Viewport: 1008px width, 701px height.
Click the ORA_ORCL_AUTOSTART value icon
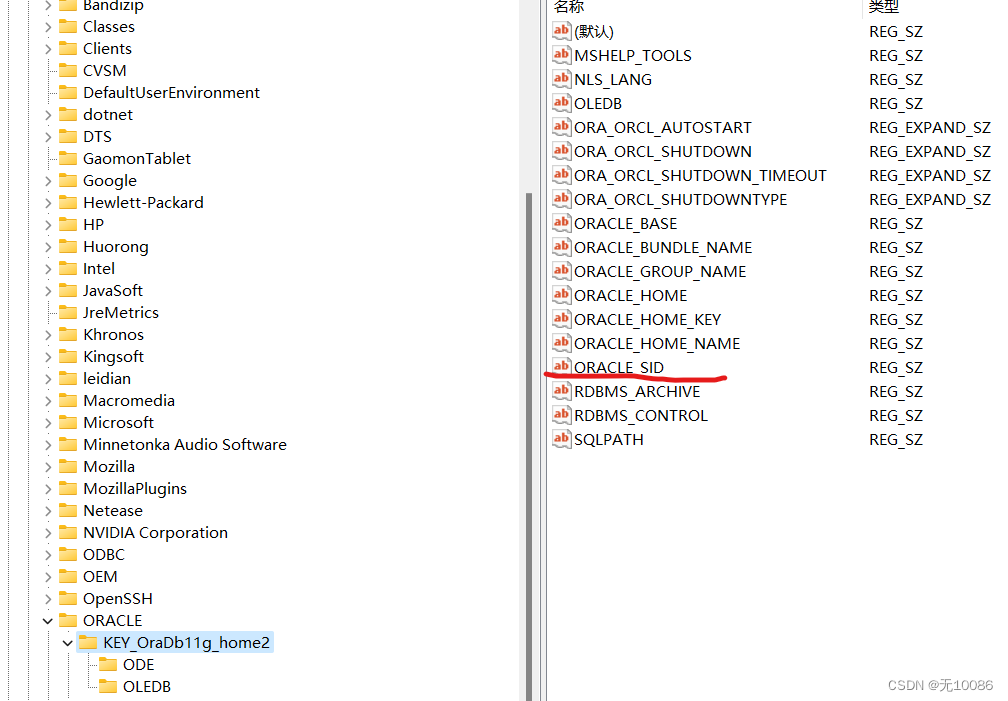click(x=561, y=127)
